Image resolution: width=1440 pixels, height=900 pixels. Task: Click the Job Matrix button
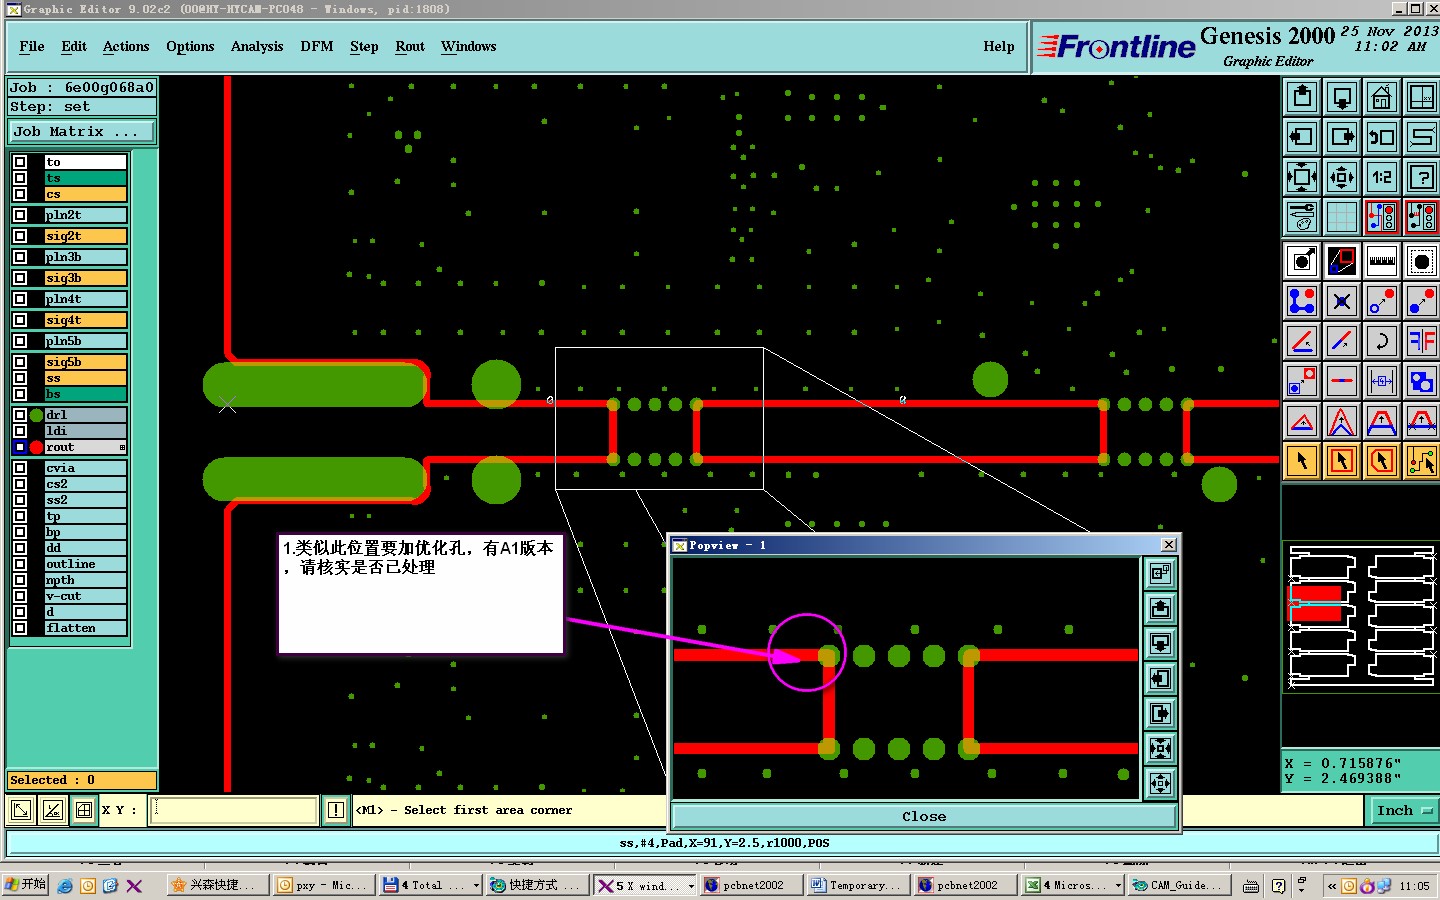(82, 132)
